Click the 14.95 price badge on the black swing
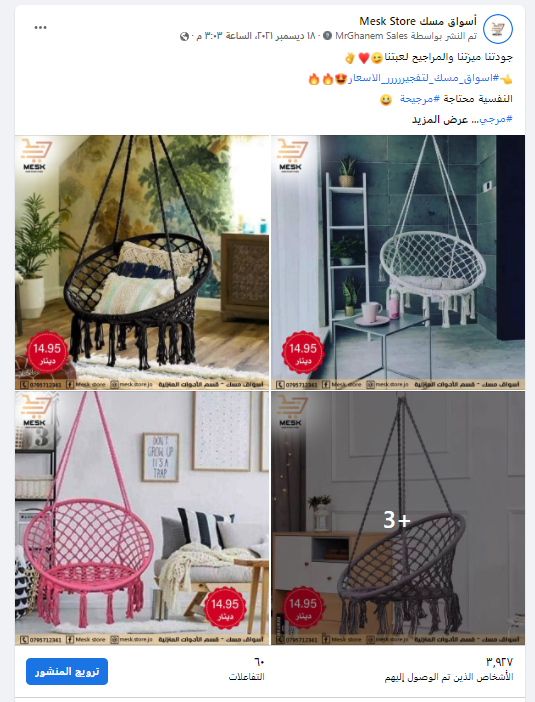The height and width of the screenshot is (702, 535). point(47,353)
